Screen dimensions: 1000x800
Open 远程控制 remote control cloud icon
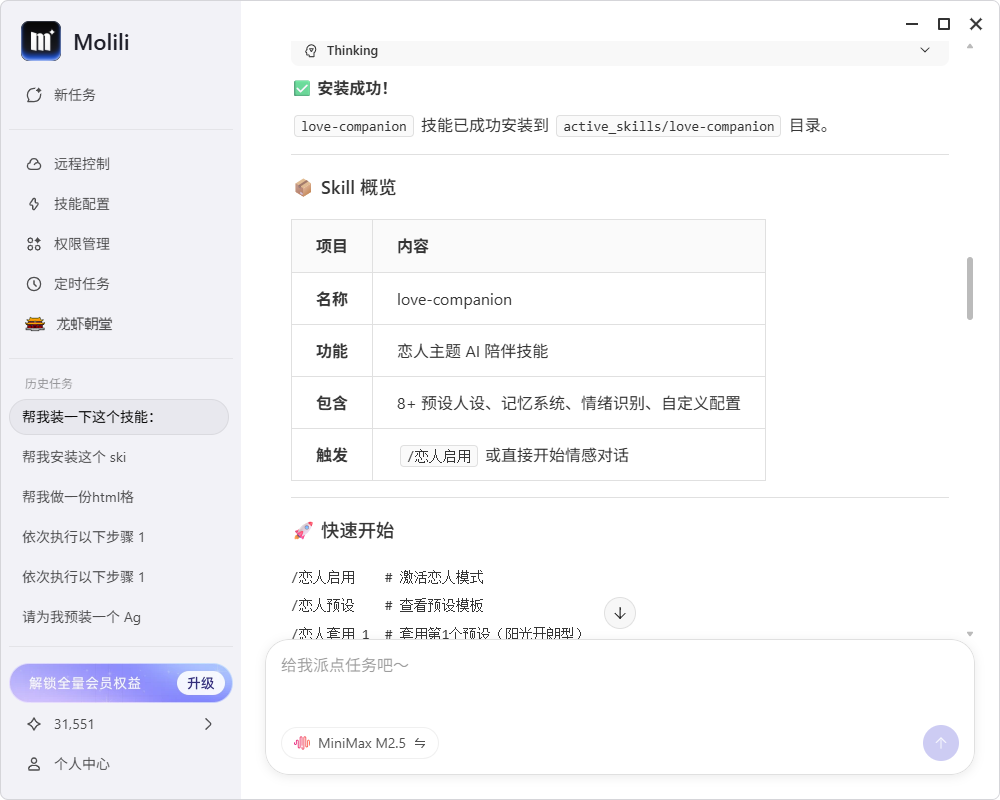point(34,164)
